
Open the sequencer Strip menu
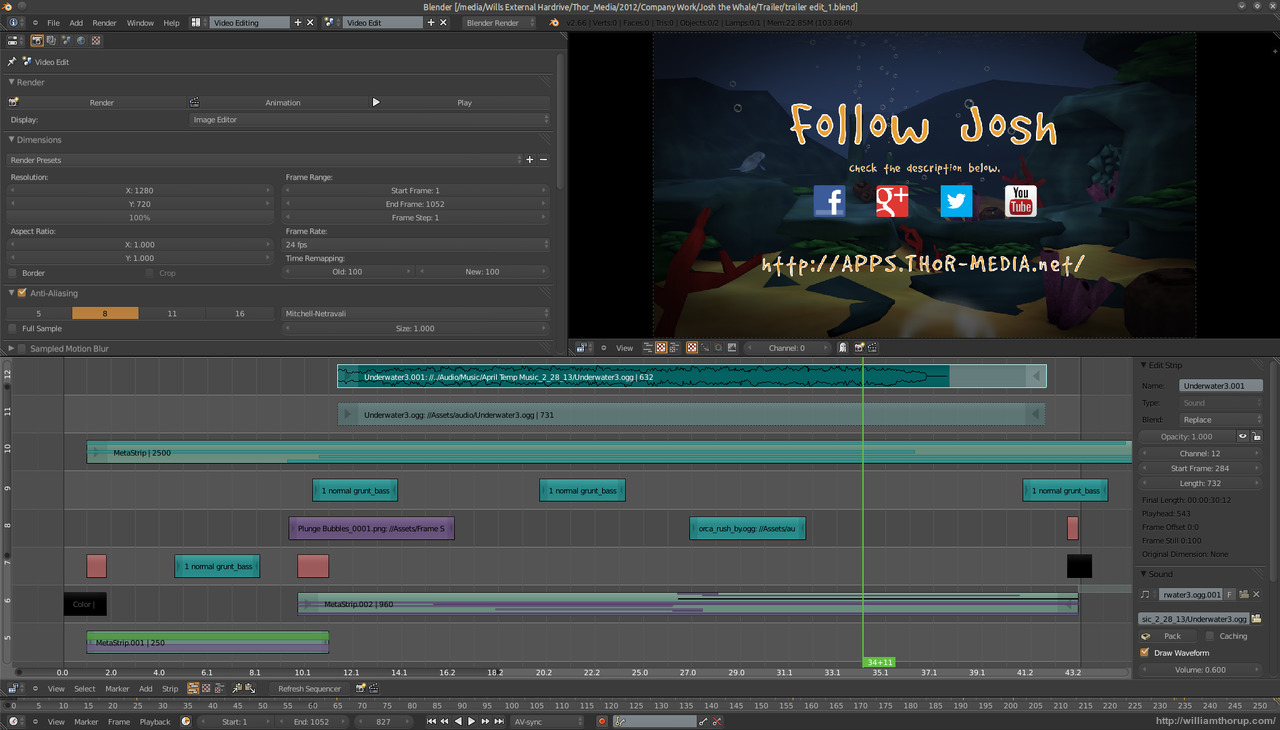(170, 689)
